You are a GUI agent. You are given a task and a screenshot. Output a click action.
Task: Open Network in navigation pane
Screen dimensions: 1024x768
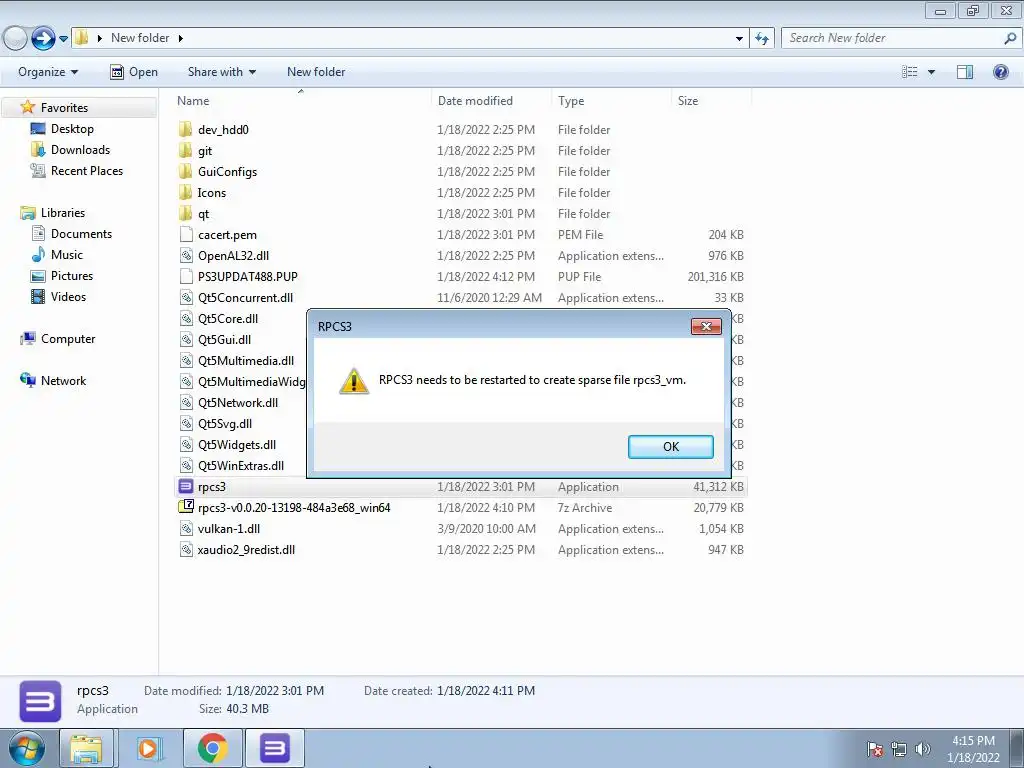click(63, 381)
